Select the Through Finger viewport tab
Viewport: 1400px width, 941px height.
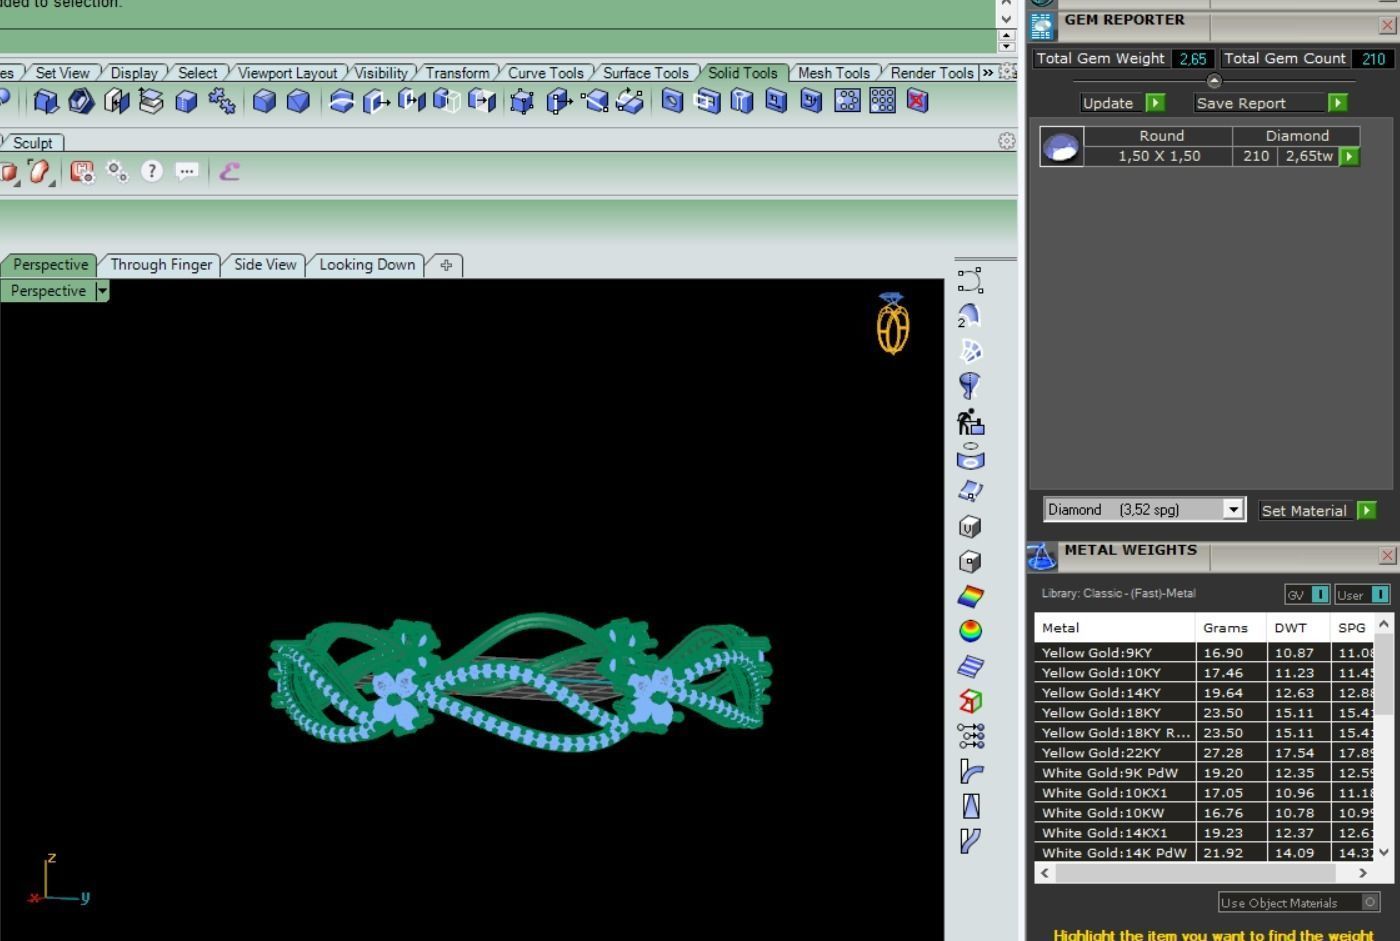[161, 265]
